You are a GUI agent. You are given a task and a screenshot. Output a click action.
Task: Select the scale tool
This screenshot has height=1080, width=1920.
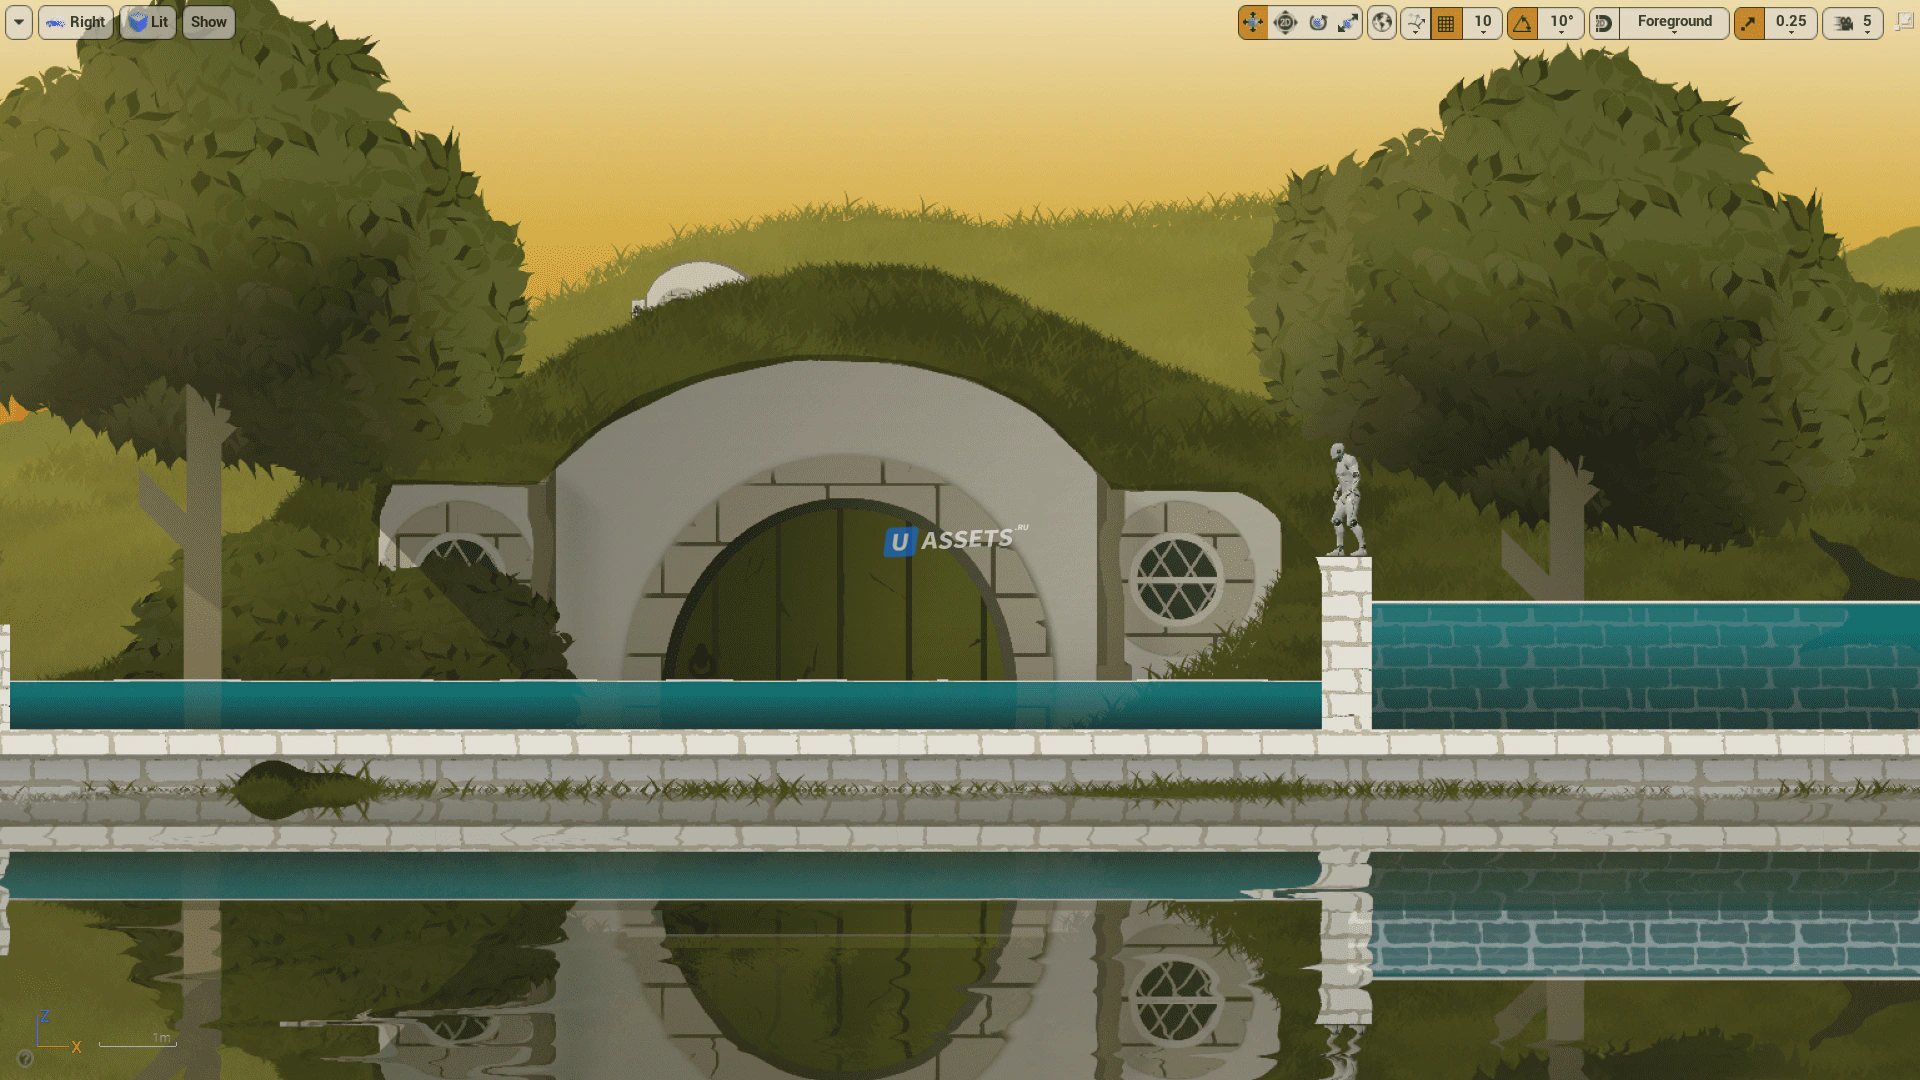click(1348, 22)
